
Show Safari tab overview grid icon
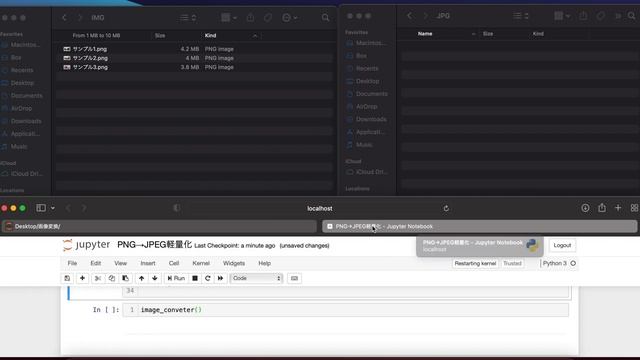pos(634,208)
